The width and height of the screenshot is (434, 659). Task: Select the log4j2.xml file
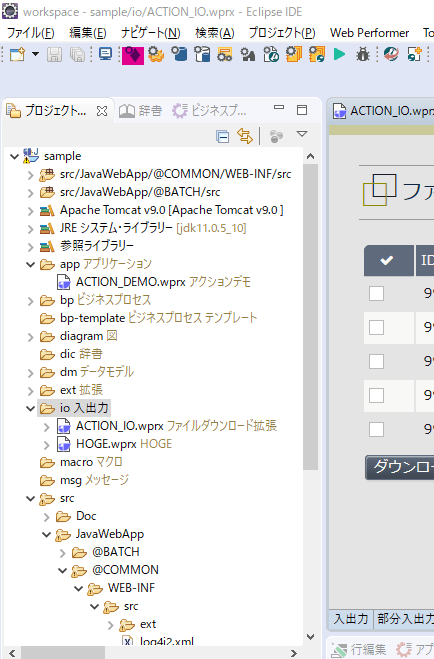point(158,641)
